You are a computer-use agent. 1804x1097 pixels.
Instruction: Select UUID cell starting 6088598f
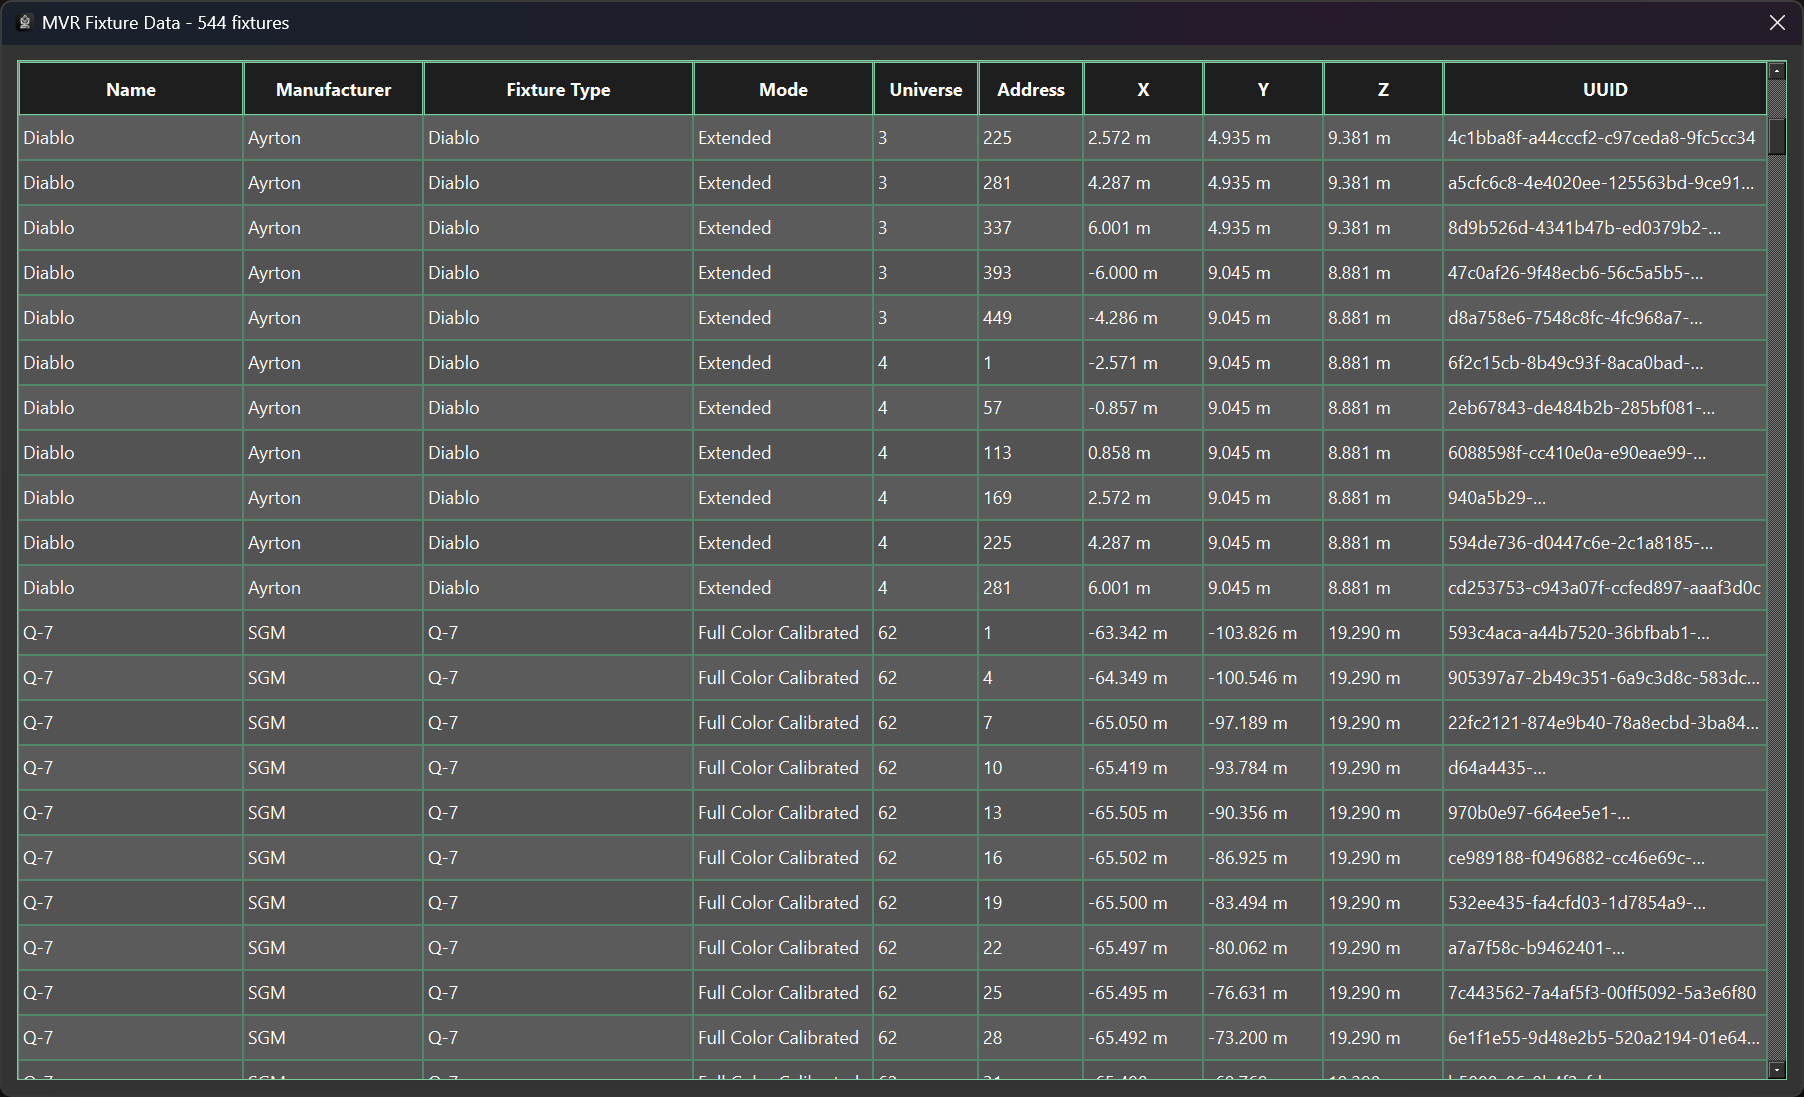[x=1605, y=453]
